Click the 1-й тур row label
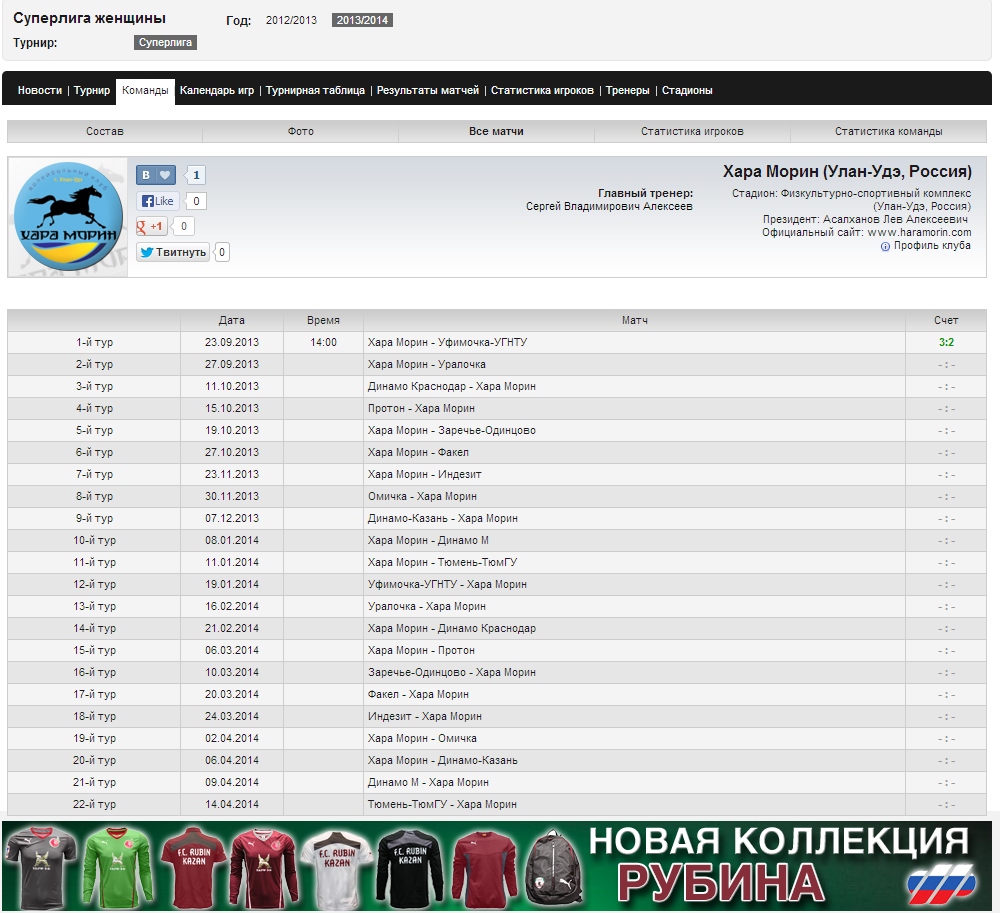Image resolution: width=1000 pixels, height=913 pixels. [x=94, y=342]
